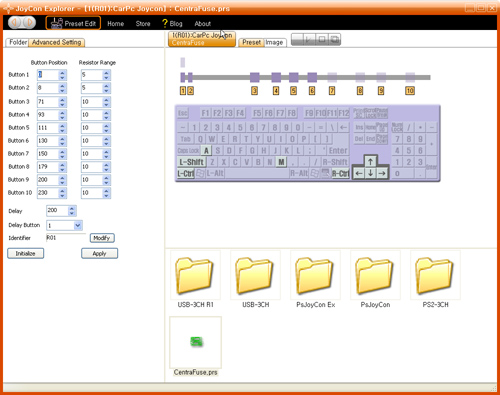Select button marker 8 on resistor bar

click(360, 90)
